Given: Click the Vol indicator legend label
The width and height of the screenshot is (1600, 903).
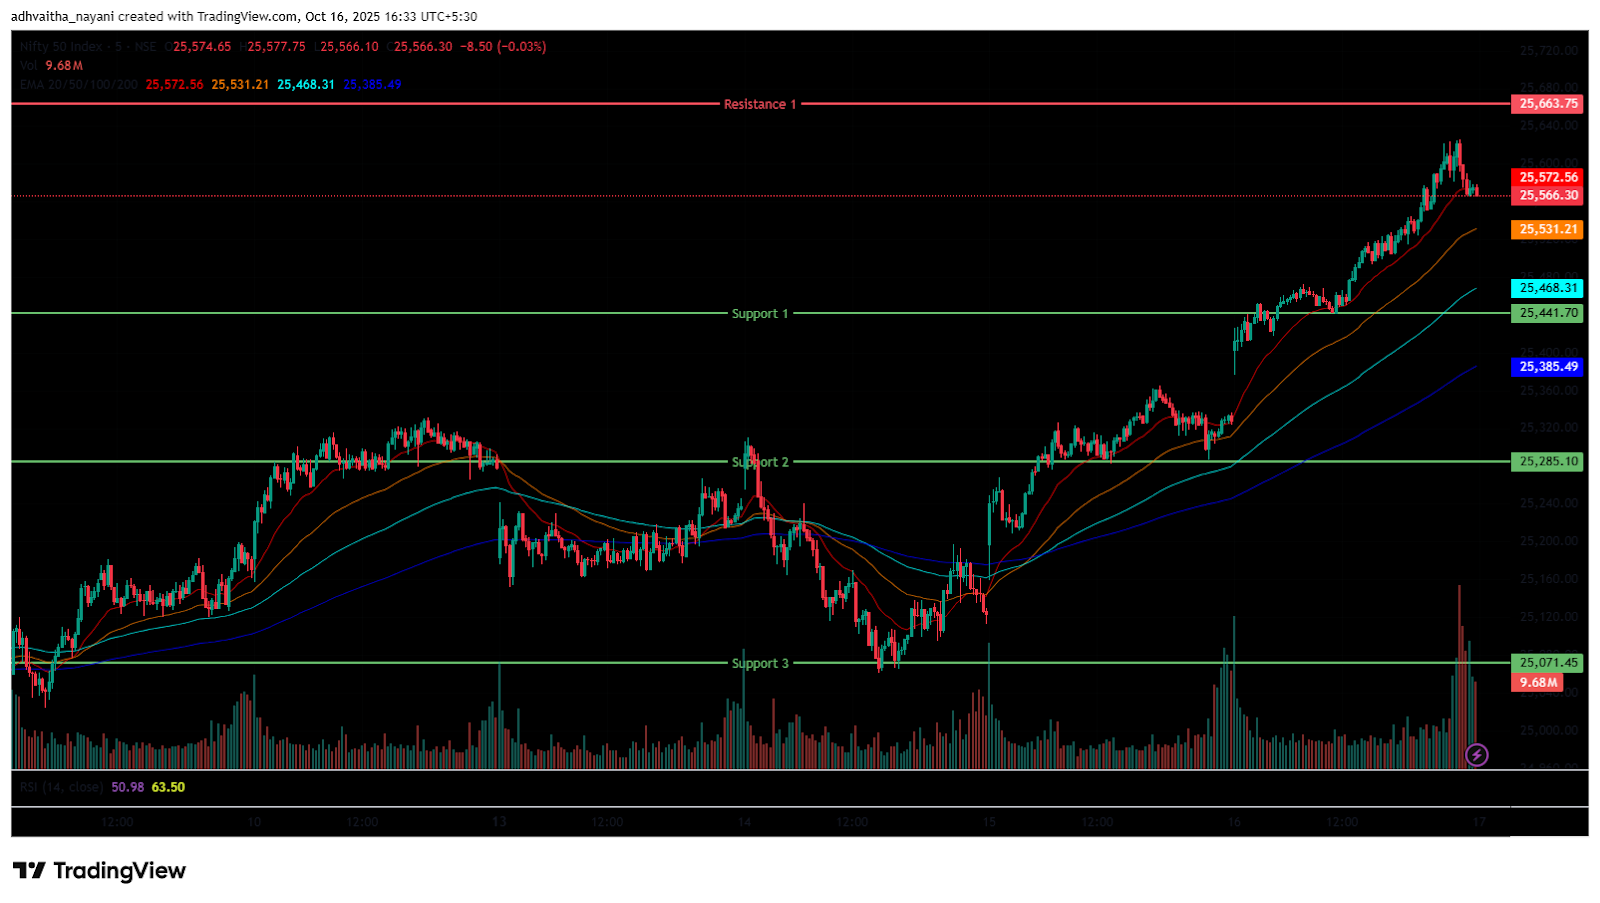Looking at the screenshot, I should [28, 66].
